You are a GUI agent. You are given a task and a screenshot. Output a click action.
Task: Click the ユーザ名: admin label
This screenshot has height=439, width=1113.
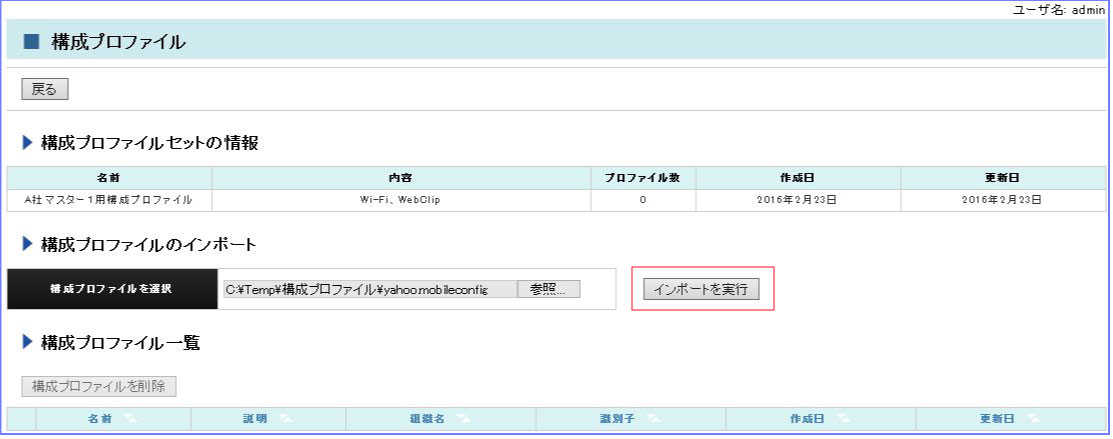tap(1058, 10)
